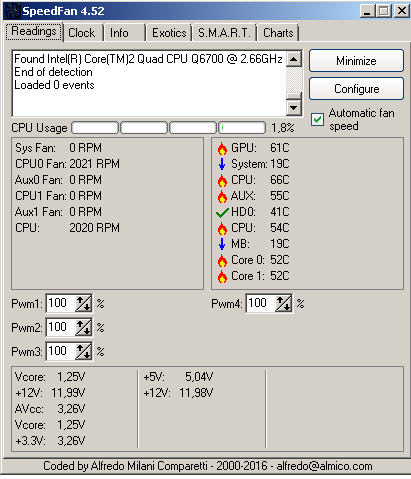Viewport: 411px width, 479px height.
Task: Click the second CPU usage bar
Action: (144, 128)
